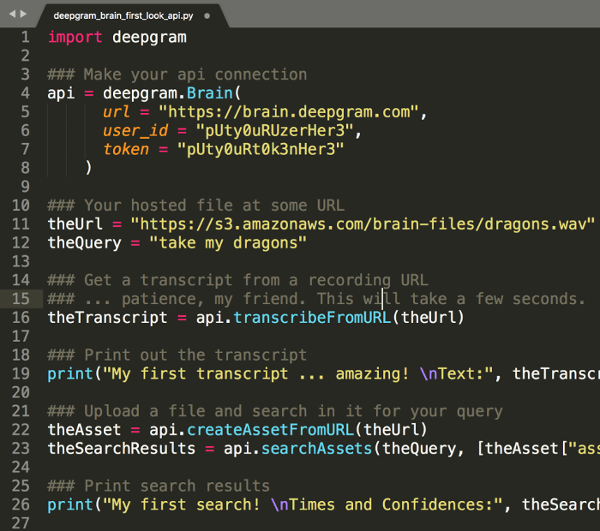Click "theUrl" variable on line 11
600x531 pixels.
pyautogui.click(x=75, y=224)
